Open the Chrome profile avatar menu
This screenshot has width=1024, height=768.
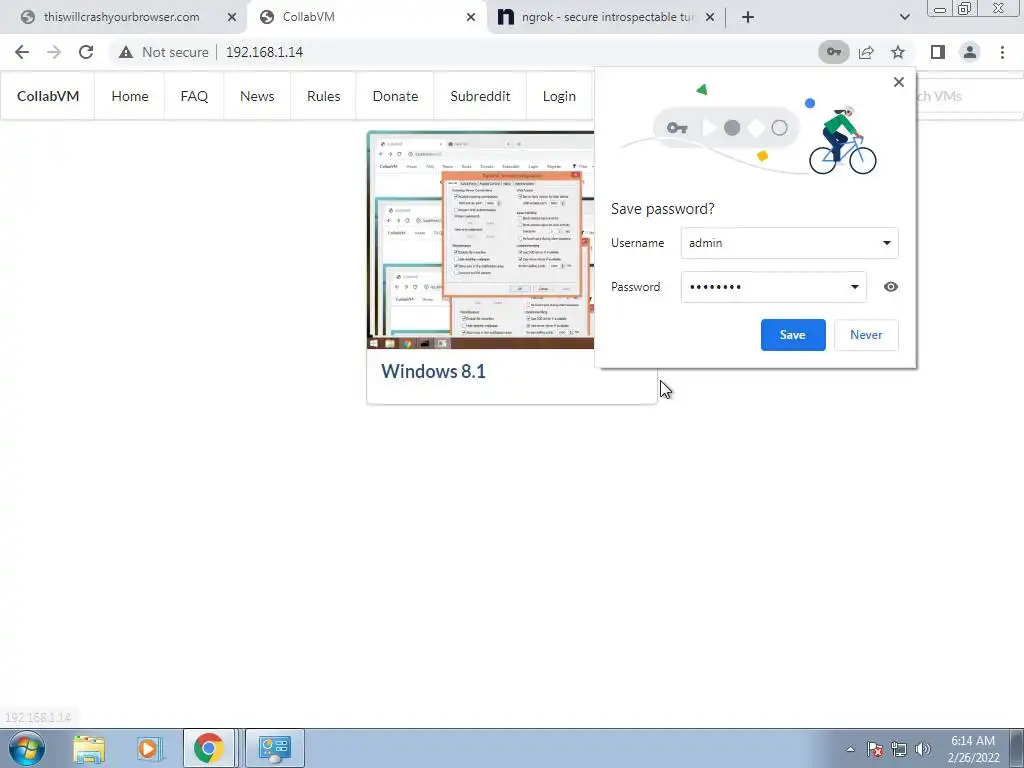tap(970, 52)
